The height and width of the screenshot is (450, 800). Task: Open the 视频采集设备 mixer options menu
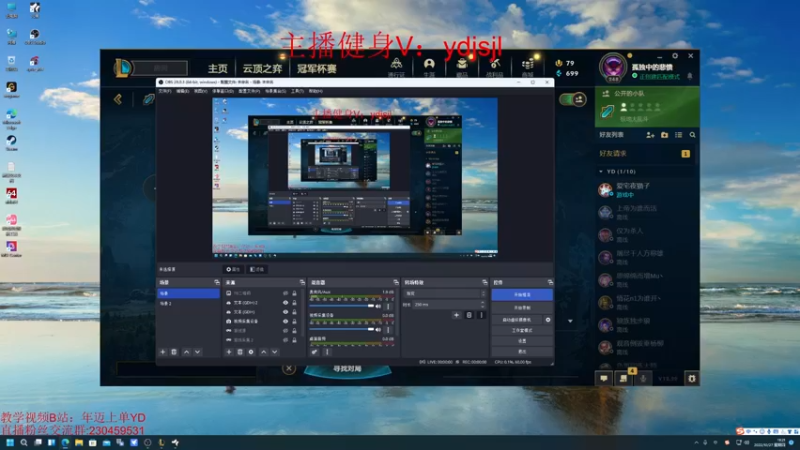388,330
